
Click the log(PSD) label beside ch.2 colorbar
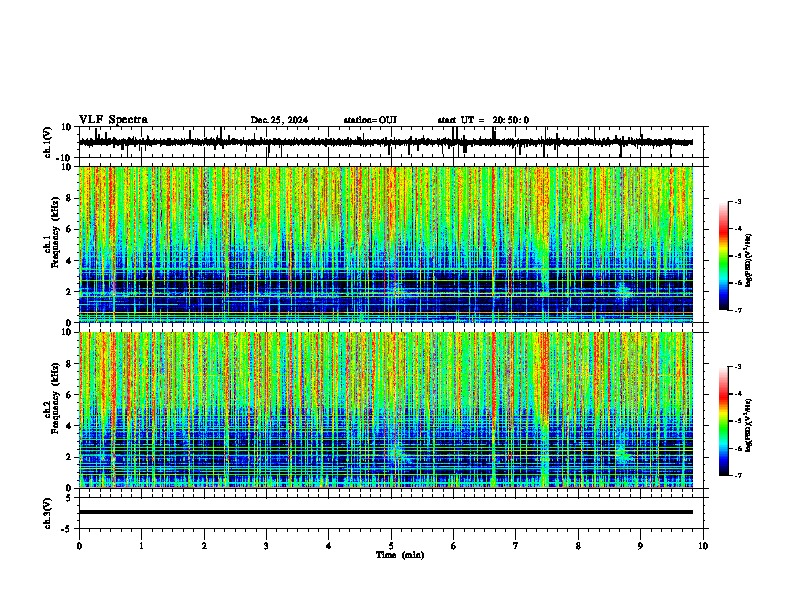pos(749,425)
